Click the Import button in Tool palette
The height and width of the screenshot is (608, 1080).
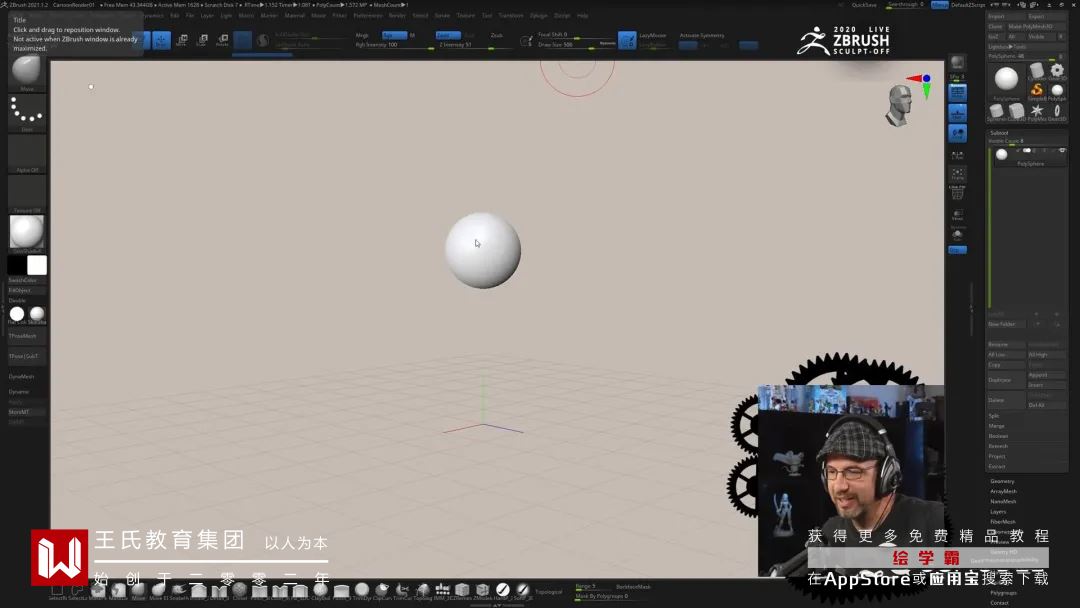click(1006, 17)
